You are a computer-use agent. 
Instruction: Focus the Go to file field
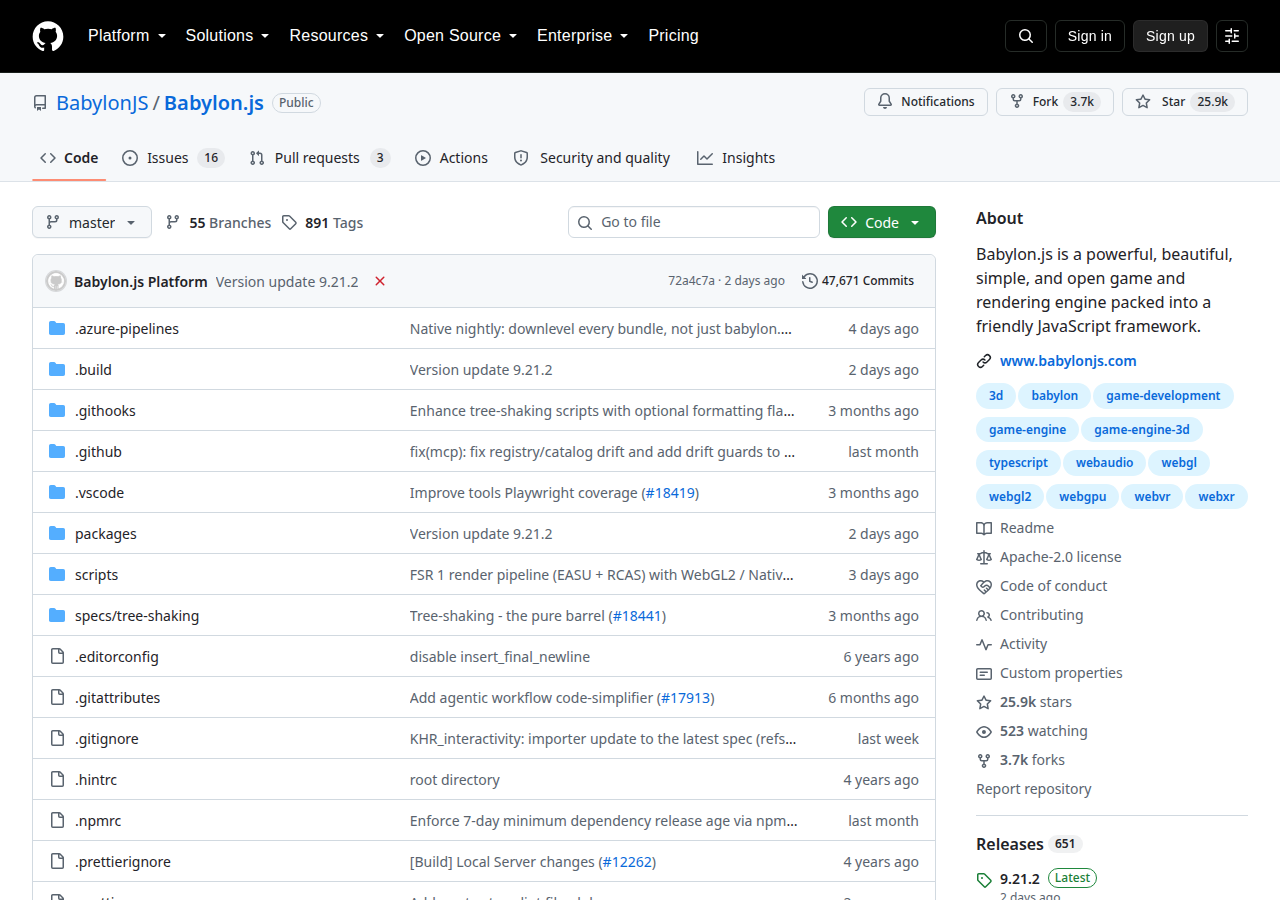[x=694, y=222]
